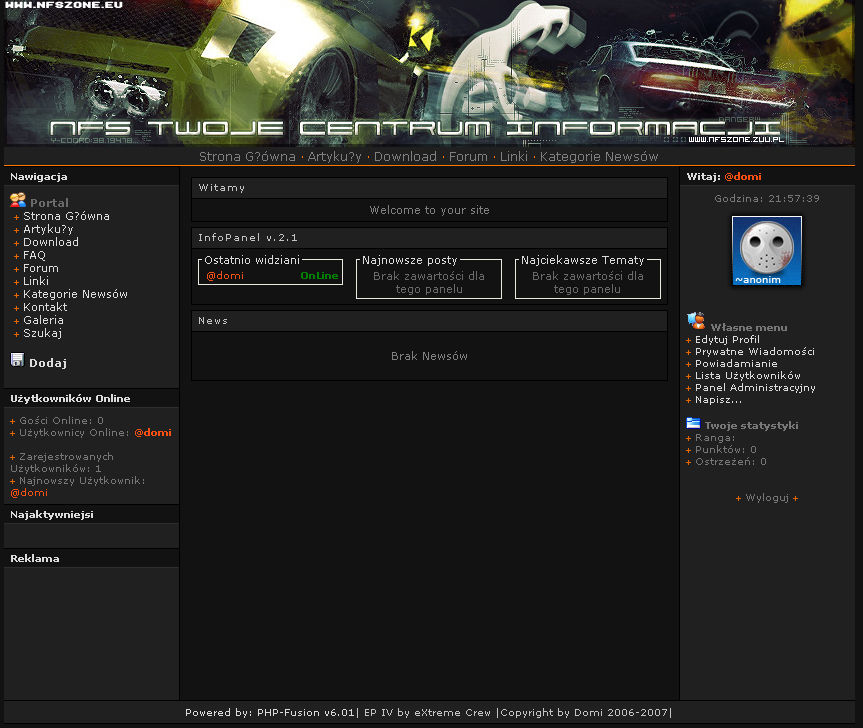Open FAQ in the sidebar navigation
The width and height of the screenshot is (863, 728).
[34, 255]
